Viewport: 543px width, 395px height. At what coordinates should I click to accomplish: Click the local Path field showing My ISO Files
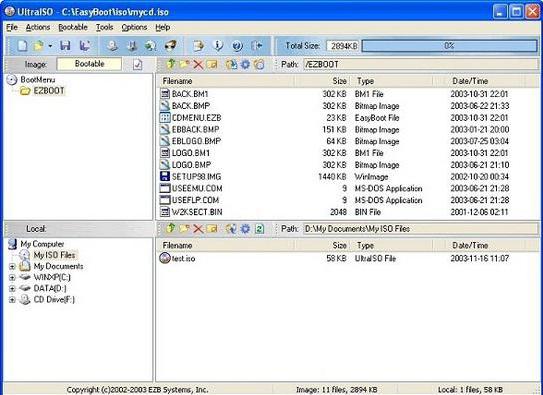pos(420,229)
